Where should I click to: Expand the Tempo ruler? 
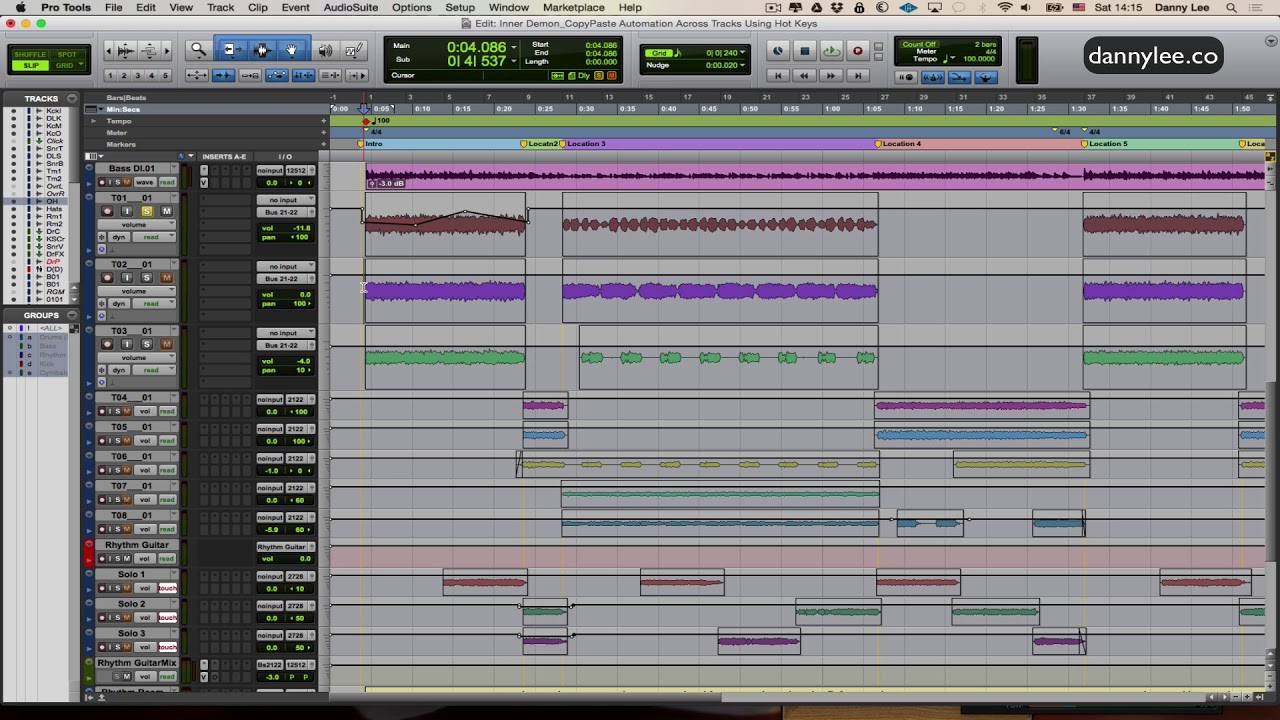[93, 121]
